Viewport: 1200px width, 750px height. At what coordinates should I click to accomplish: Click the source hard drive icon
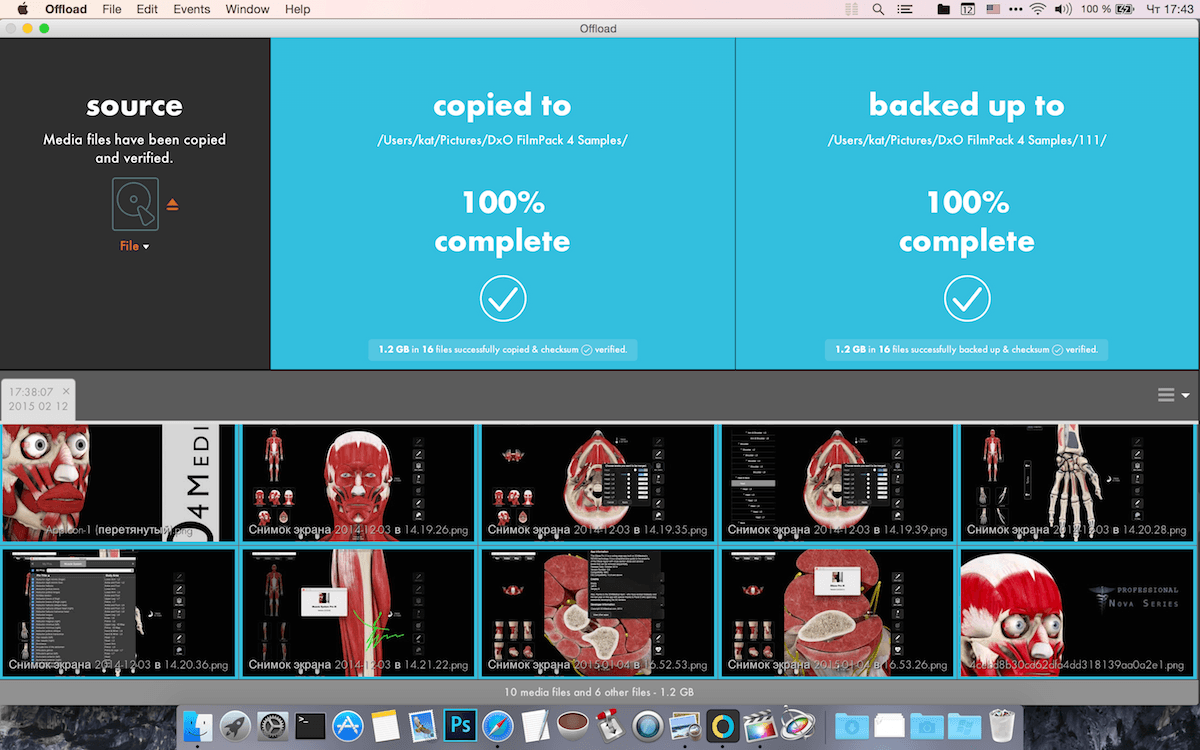coord(135,204)
